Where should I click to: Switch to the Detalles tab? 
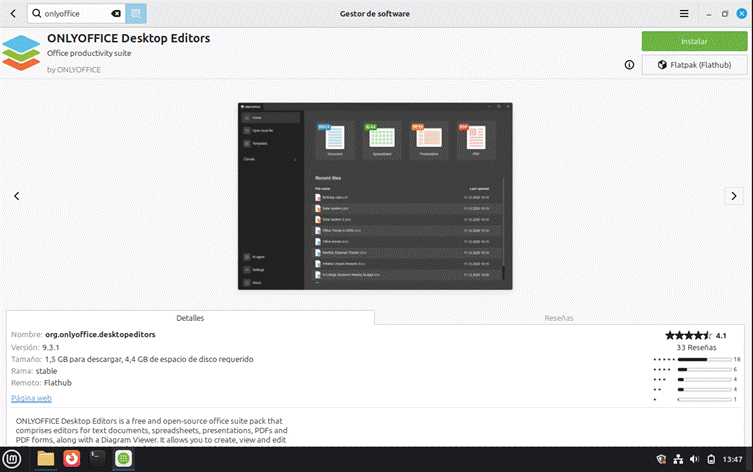[190, 318]
